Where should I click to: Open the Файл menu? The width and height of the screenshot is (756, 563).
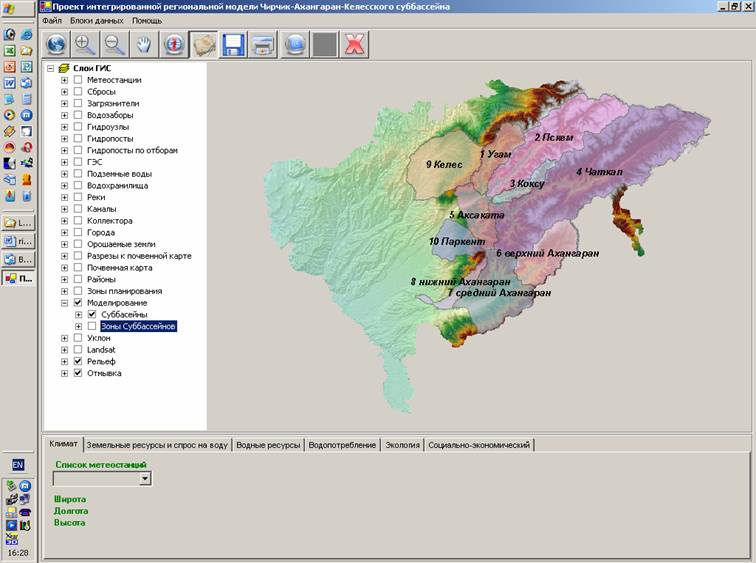52,20
